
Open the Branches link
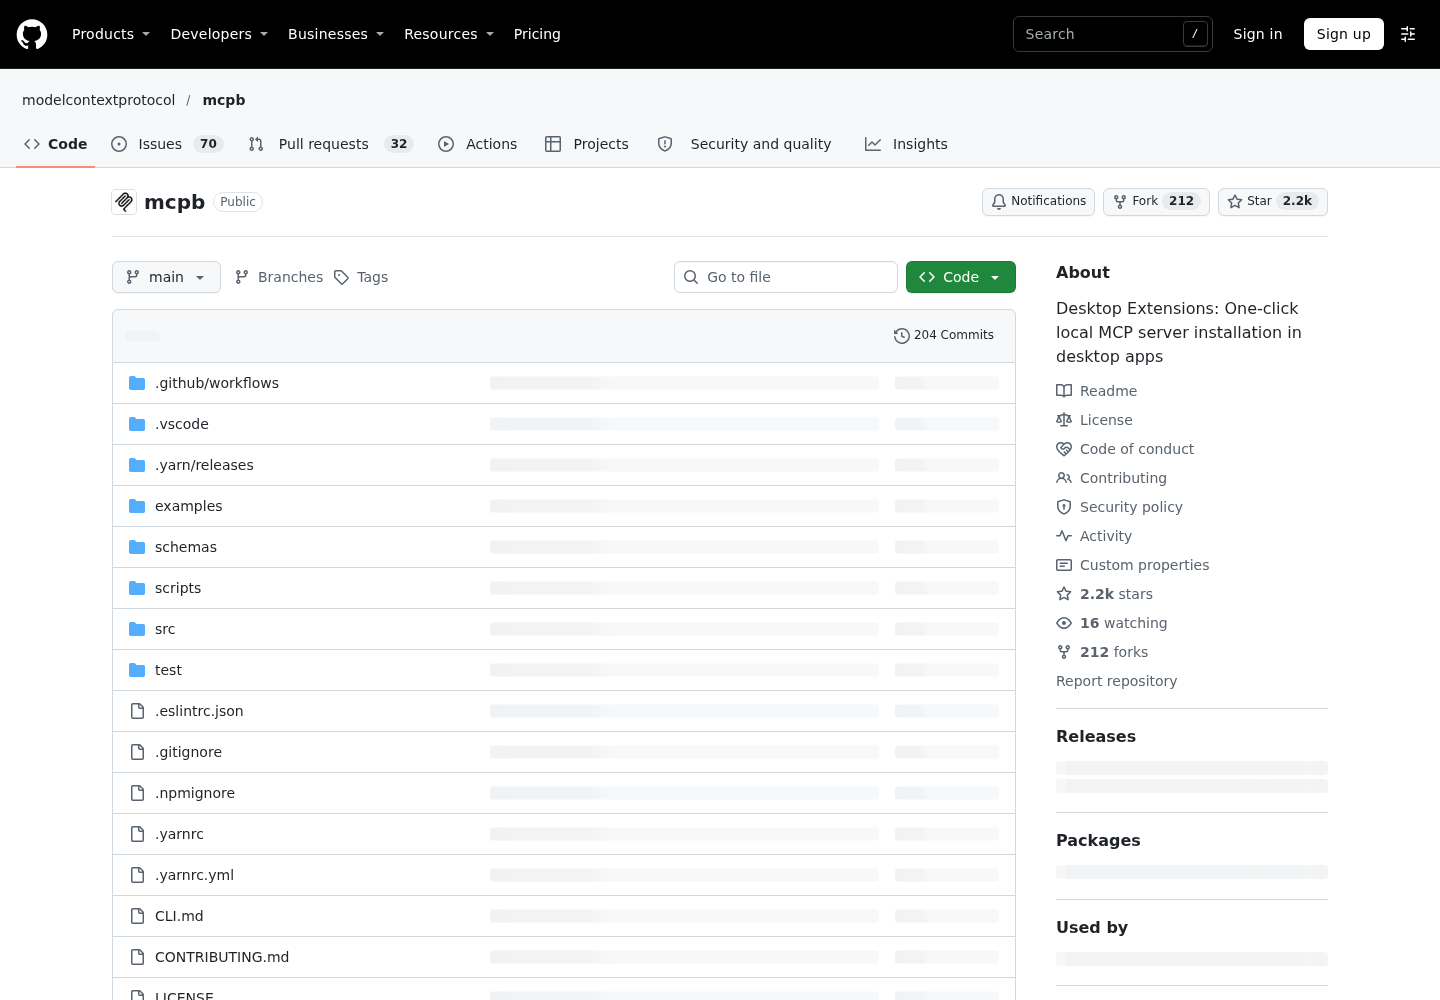tap(279, 277)
